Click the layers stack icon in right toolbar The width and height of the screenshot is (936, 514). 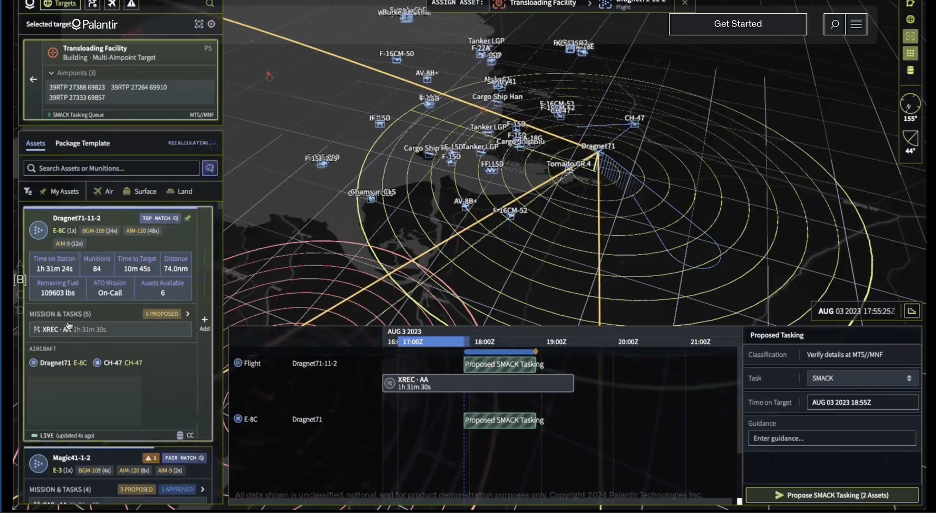910,70
